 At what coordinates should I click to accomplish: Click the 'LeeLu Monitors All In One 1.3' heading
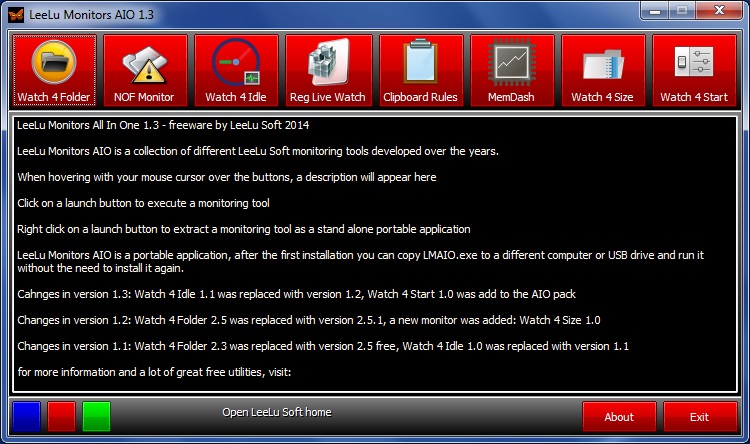pyautogui.click(x=163, y=125)
